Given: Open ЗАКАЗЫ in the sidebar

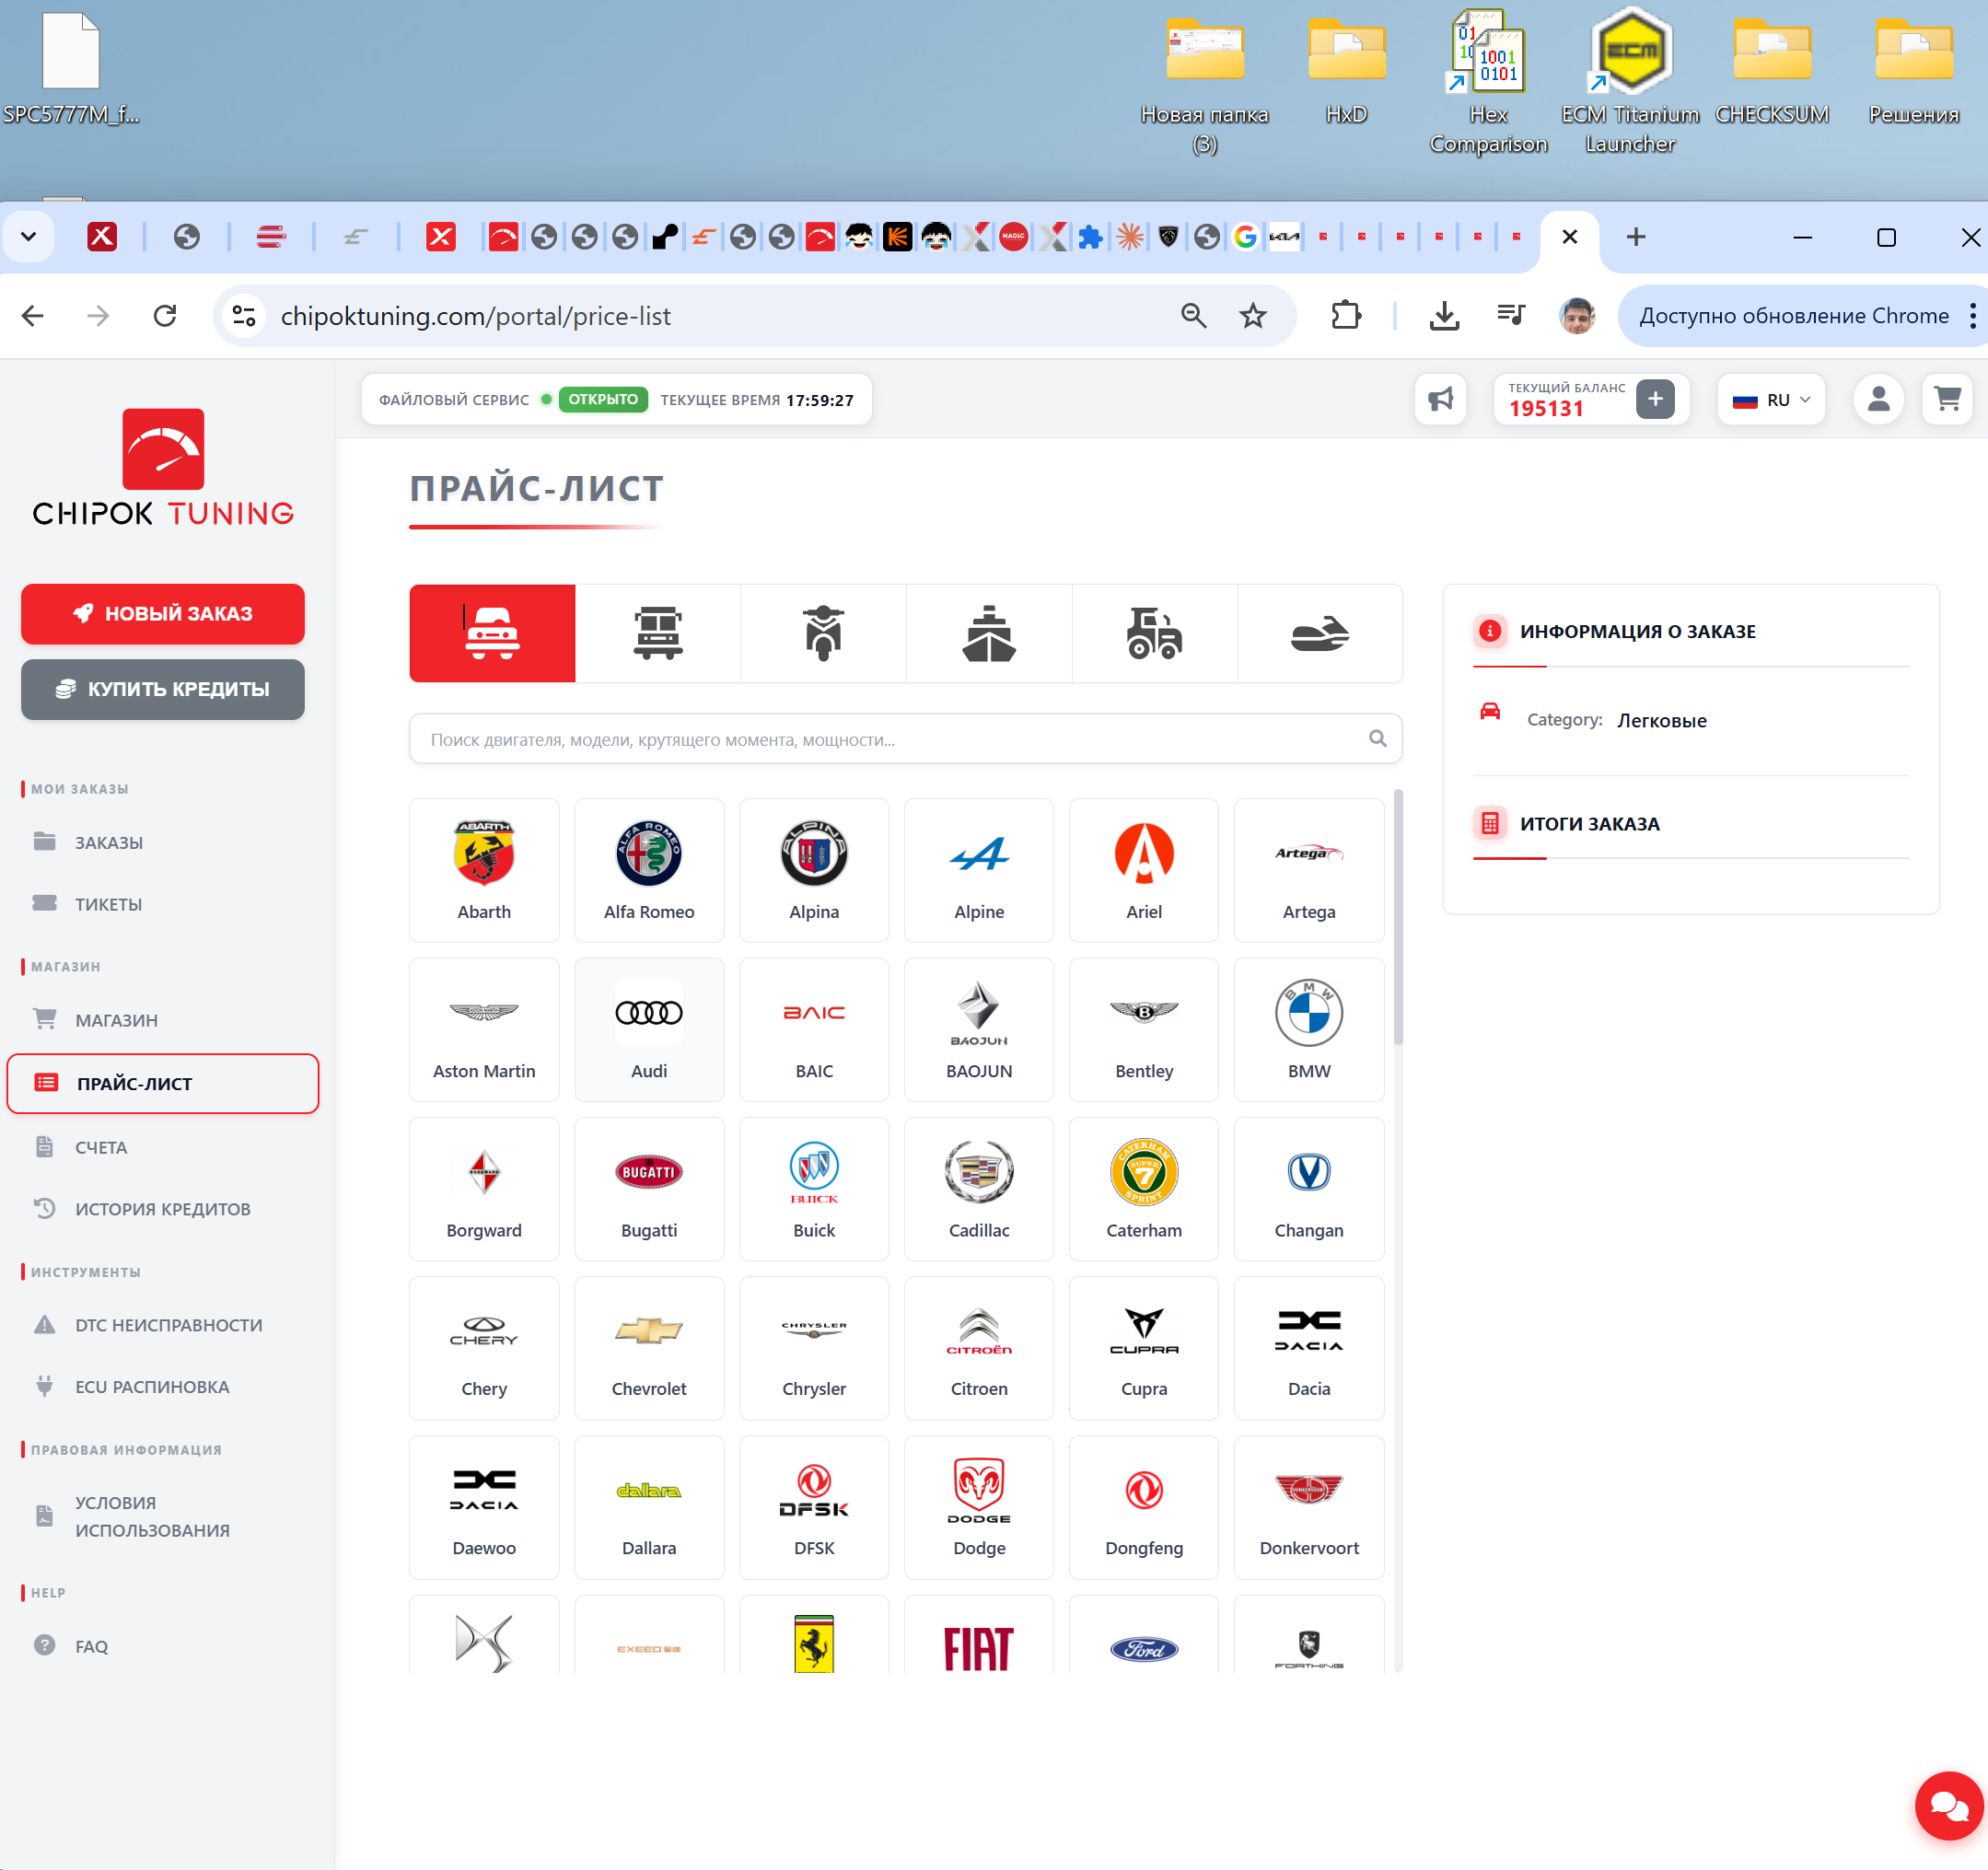Looking at the screenshot, I should click(108, 842).
